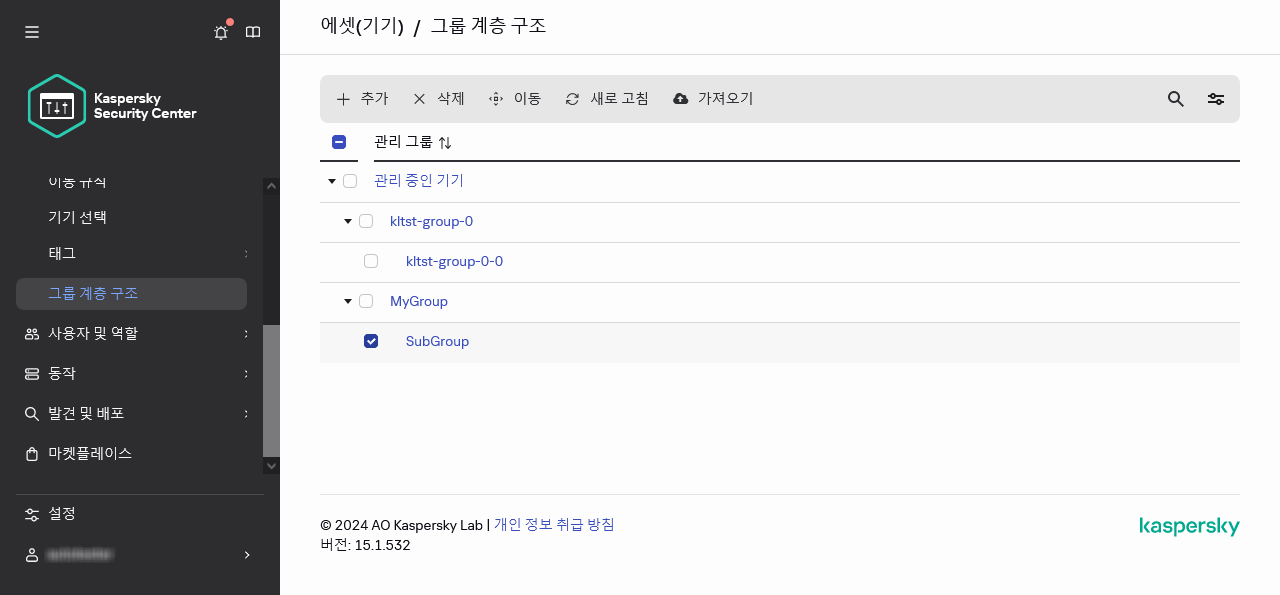Click the select-all checkbox in header
The width and height of the screenshot is (1280, 595).
338,141
